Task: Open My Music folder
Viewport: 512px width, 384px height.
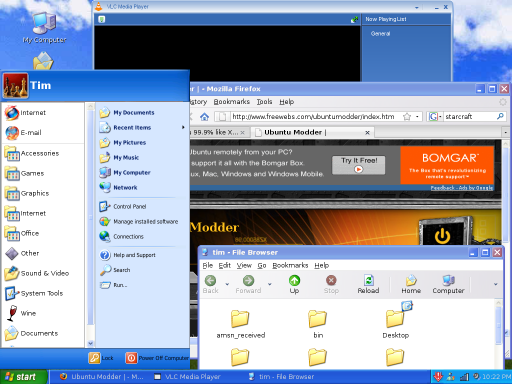Action: (119, 157)
